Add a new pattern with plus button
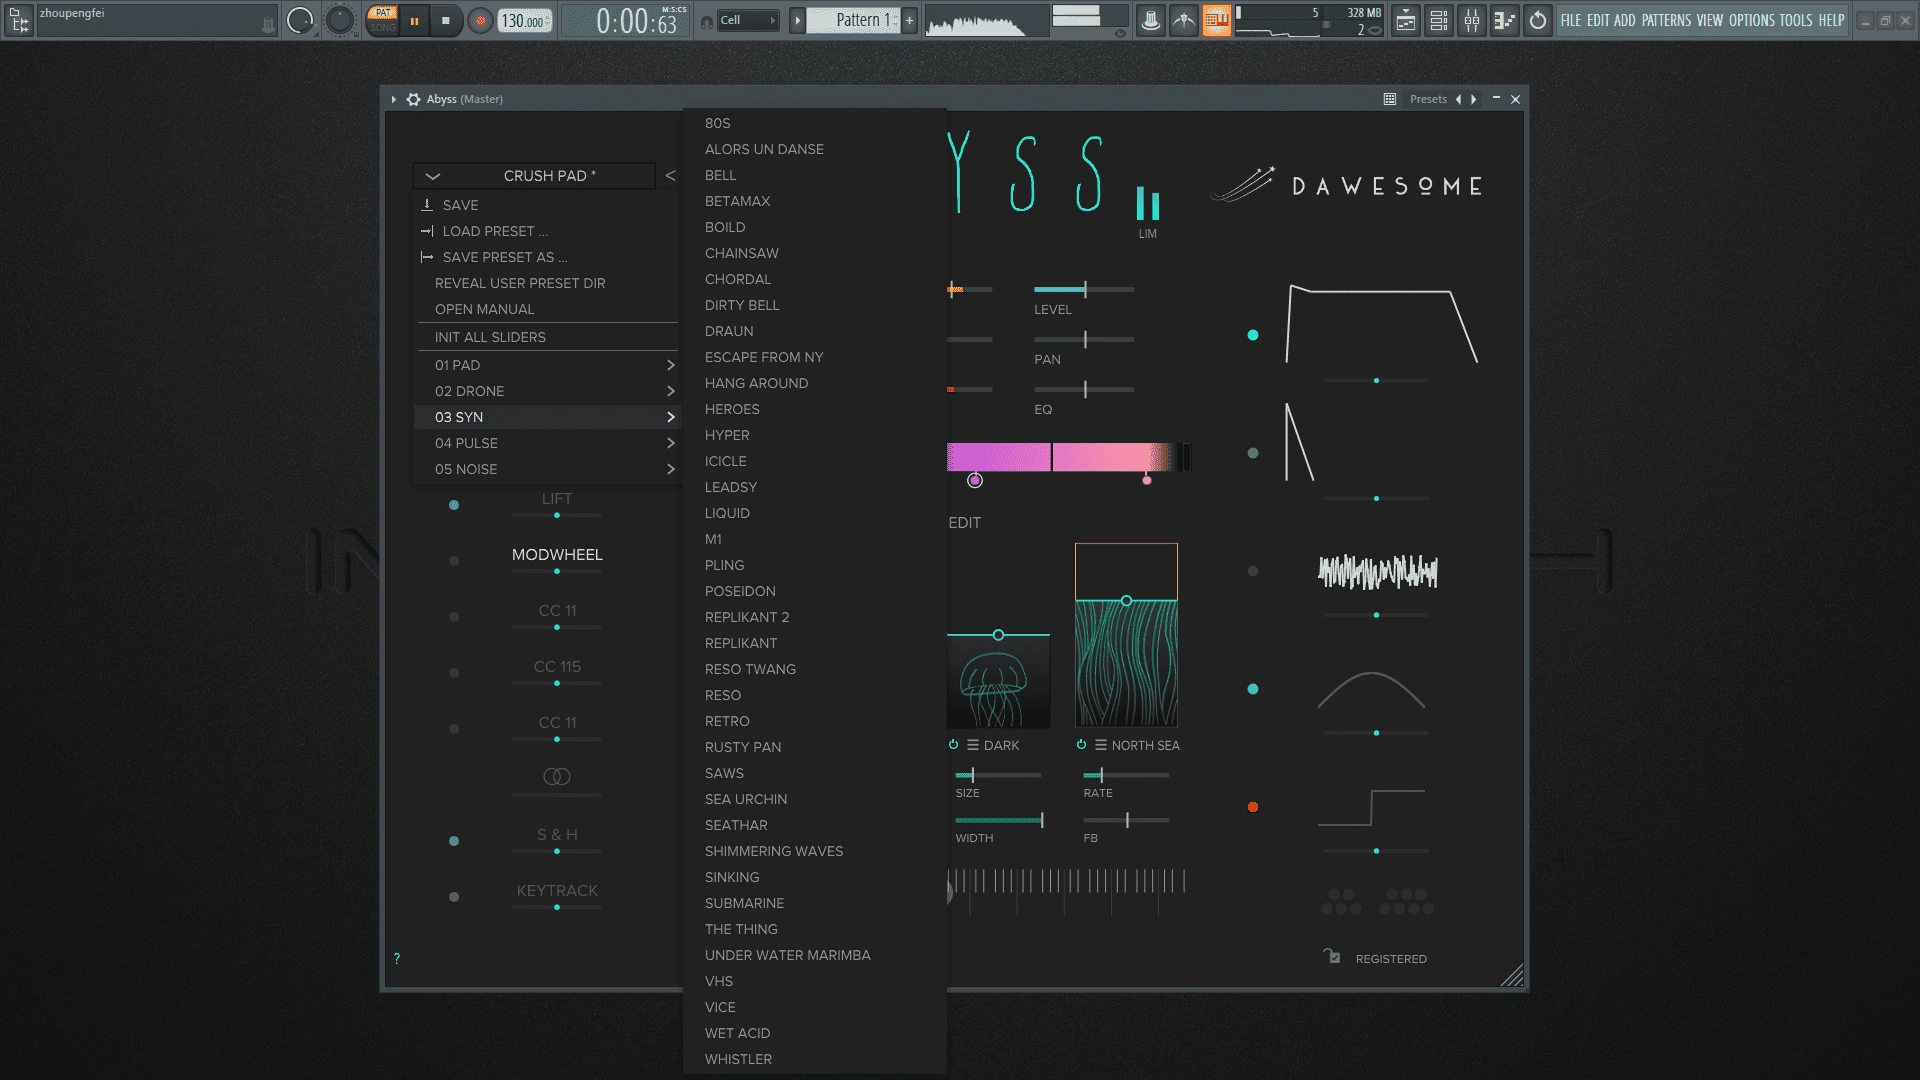 tap(909, 20)
